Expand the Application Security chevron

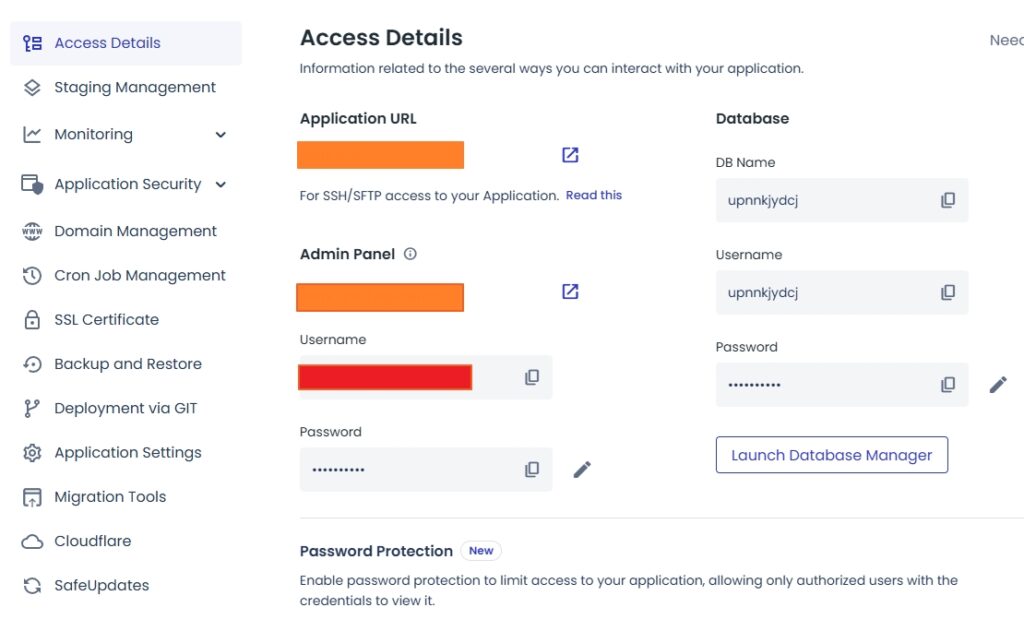tap(221, 184)
